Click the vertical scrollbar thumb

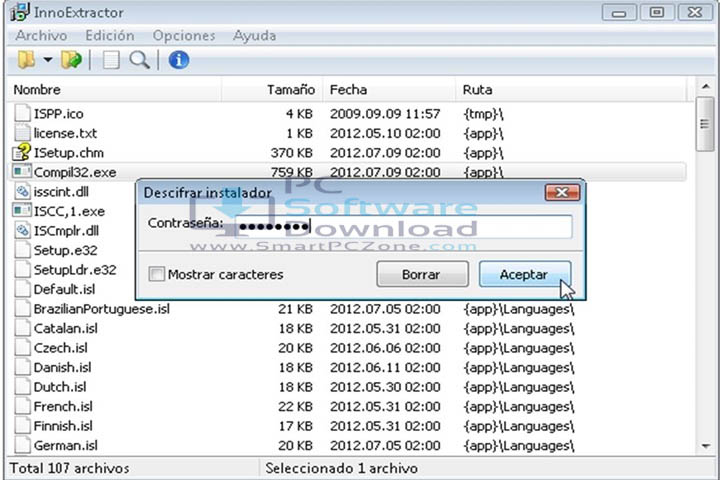coord(705,124)
